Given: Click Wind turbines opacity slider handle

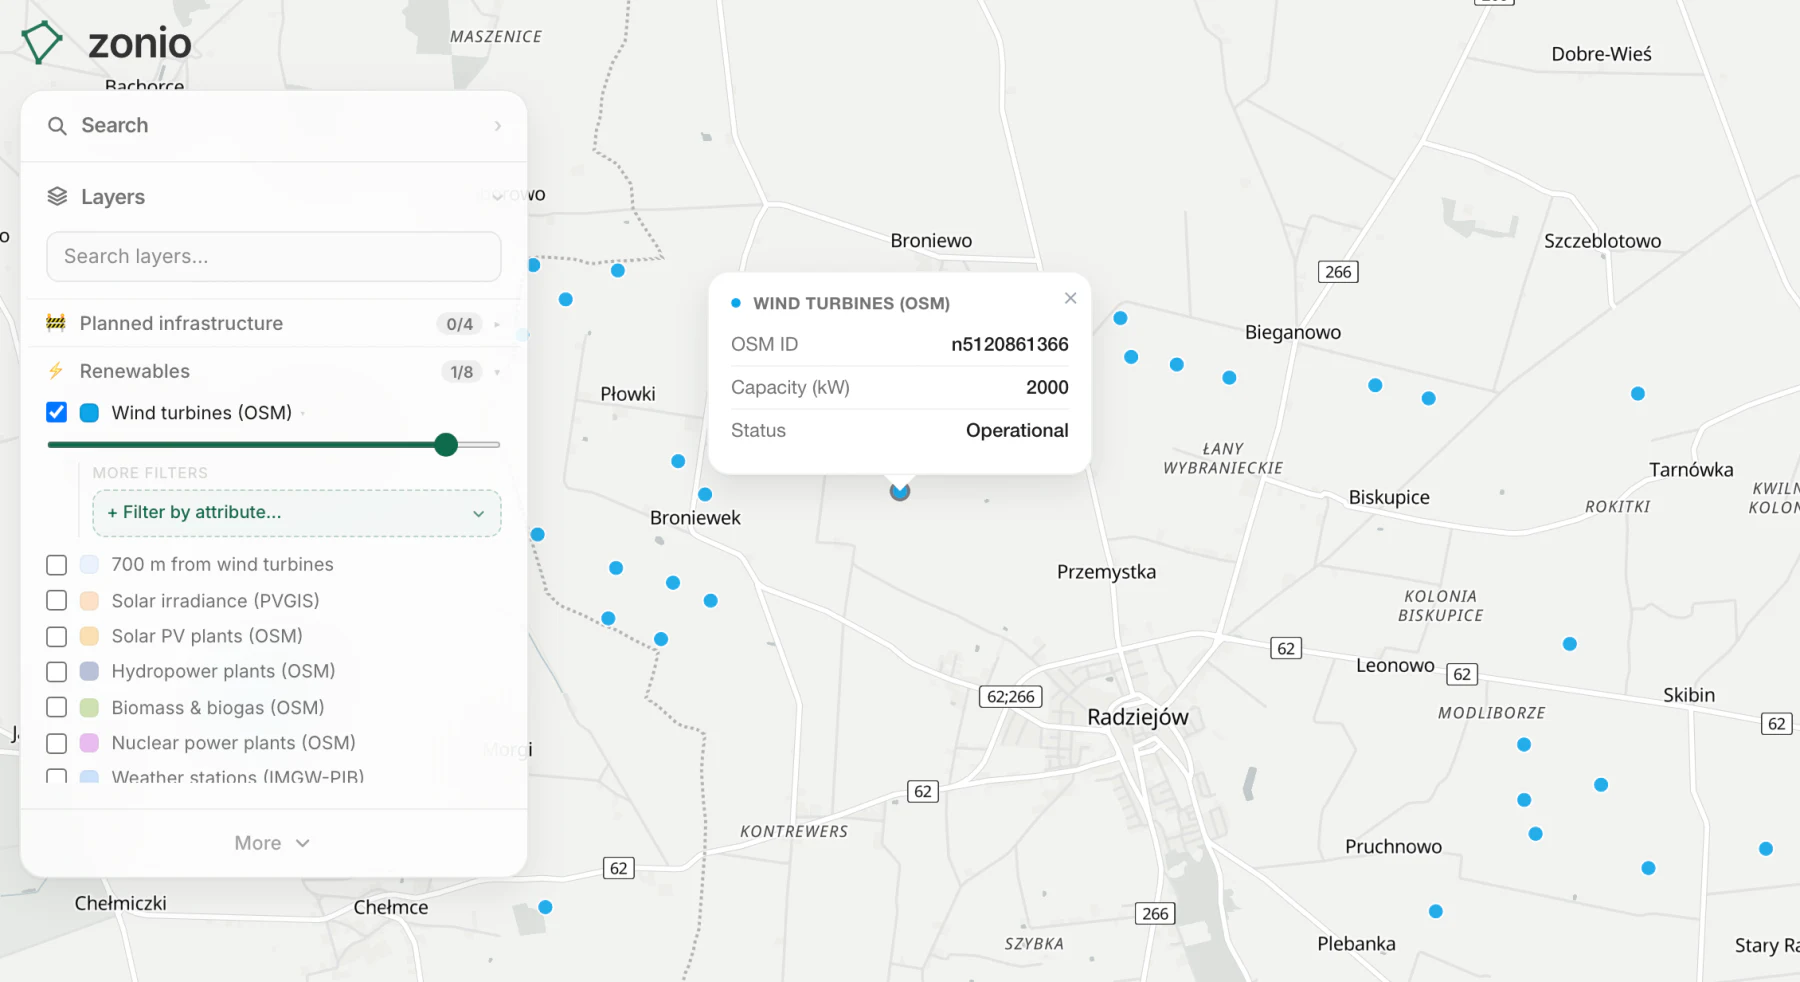Looking at the screenshot, I should coord(446,445).
